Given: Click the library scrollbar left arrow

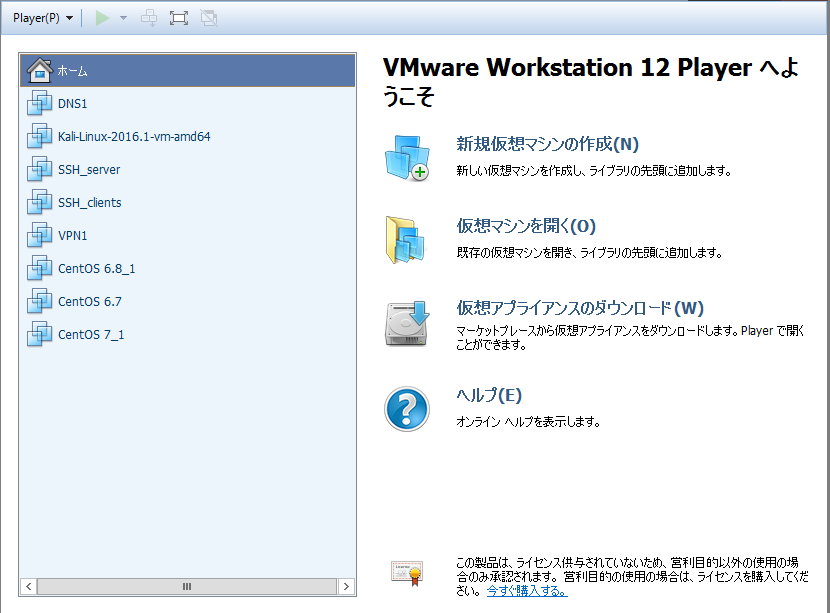Looking at the screenshot, I should (x=29, y=587).
